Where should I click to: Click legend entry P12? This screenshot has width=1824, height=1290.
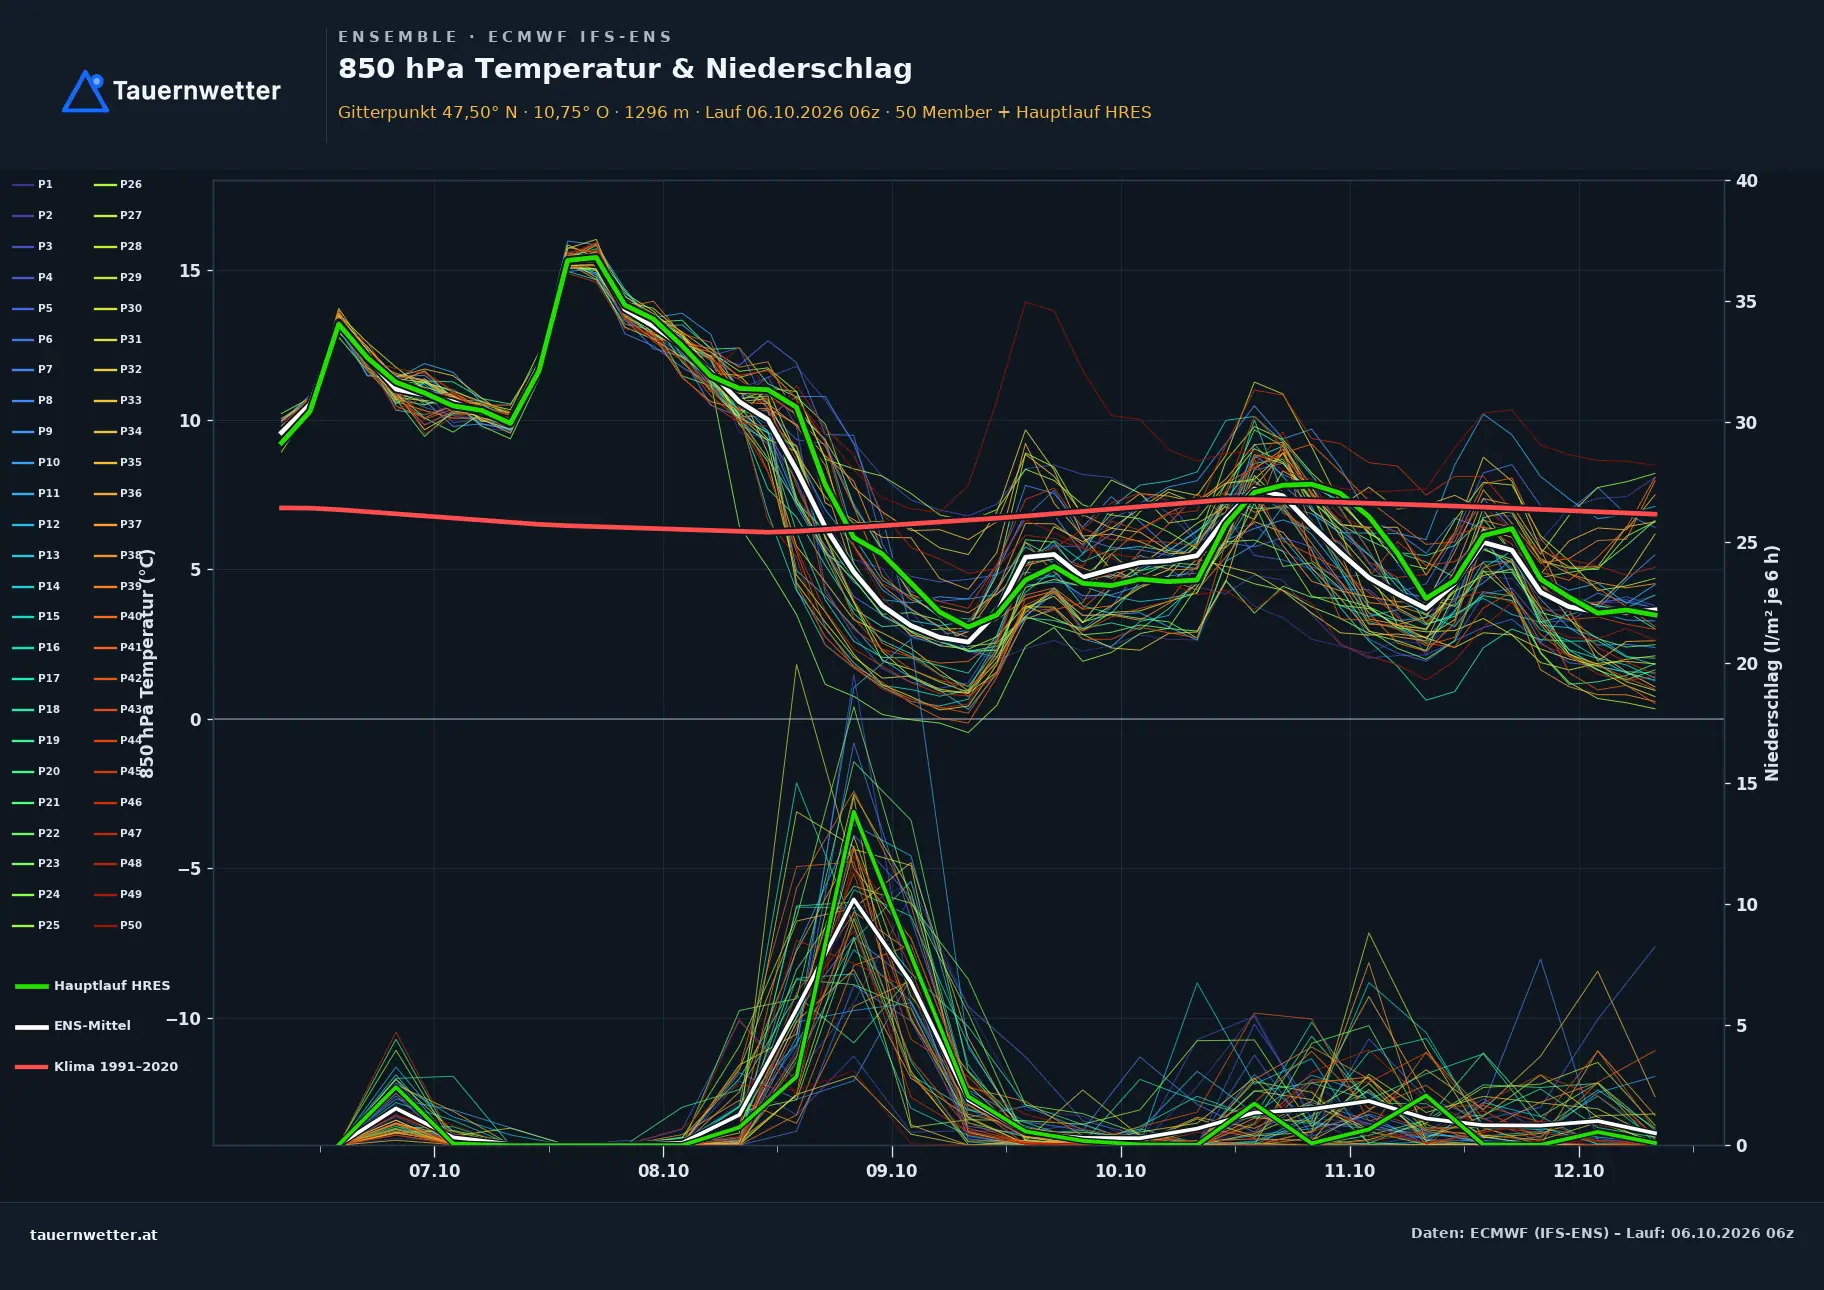coord(36,525)
